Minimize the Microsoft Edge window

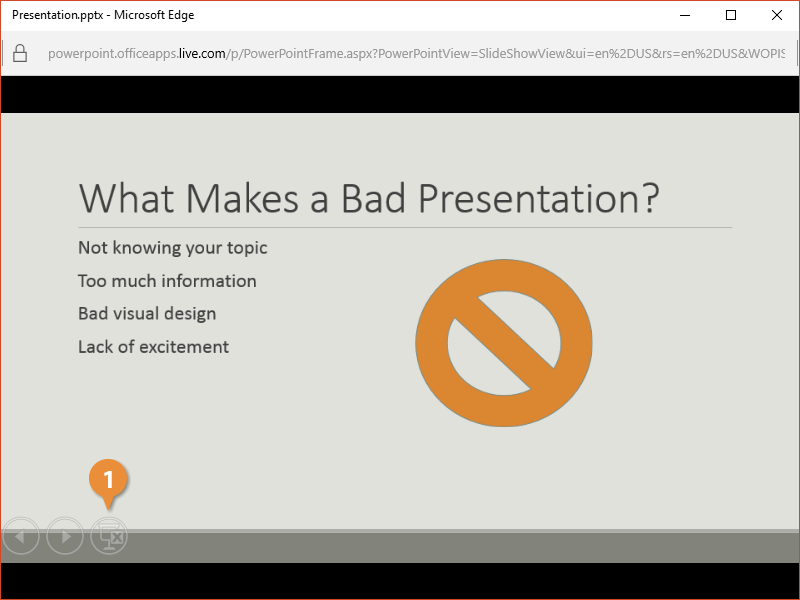685,15
